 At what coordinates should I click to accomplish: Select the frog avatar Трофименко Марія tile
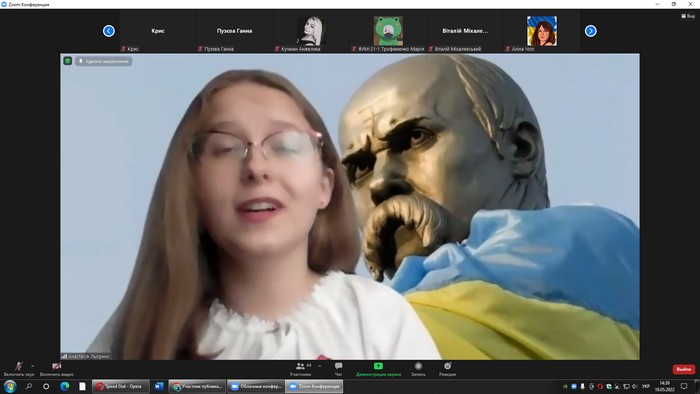tap(388, 31)
